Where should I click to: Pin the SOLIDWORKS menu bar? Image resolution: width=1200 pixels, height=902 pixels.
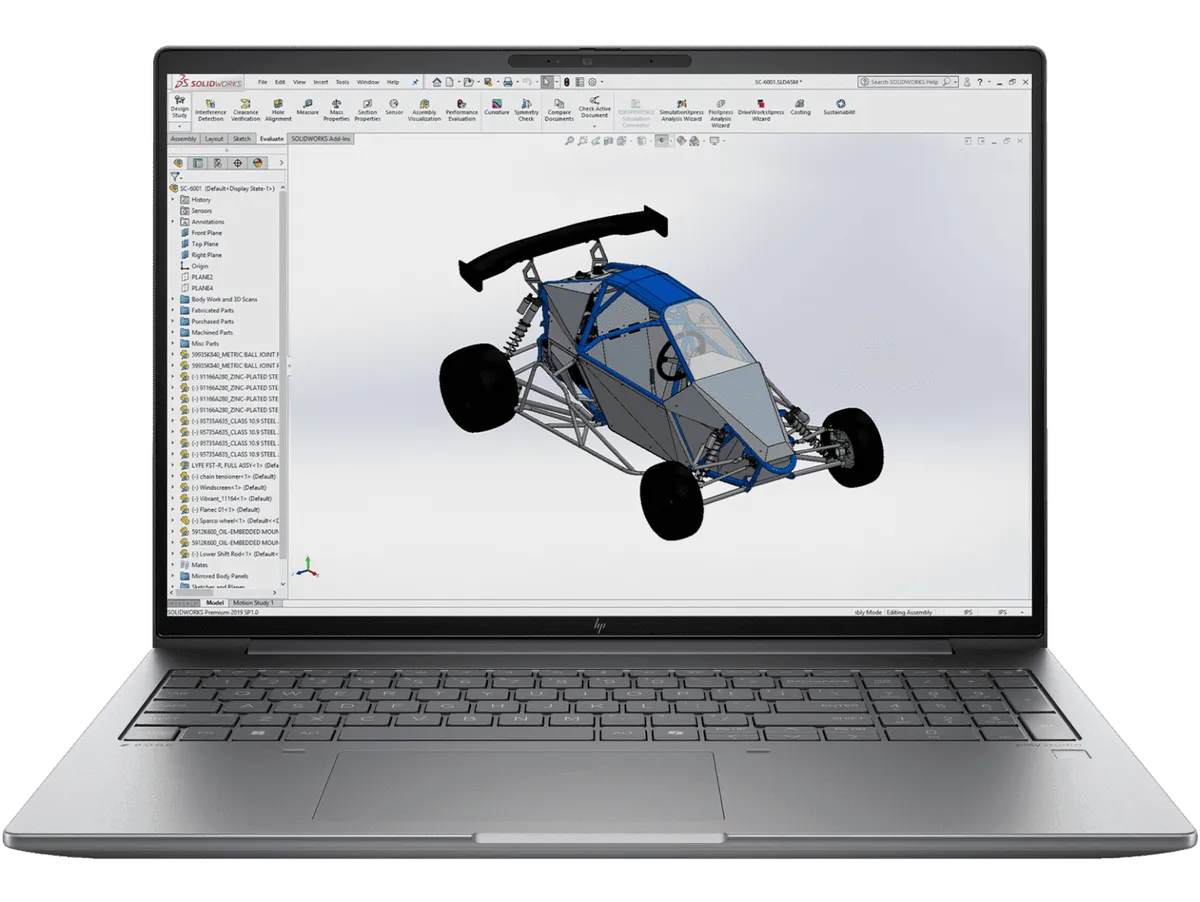(415, 82)
